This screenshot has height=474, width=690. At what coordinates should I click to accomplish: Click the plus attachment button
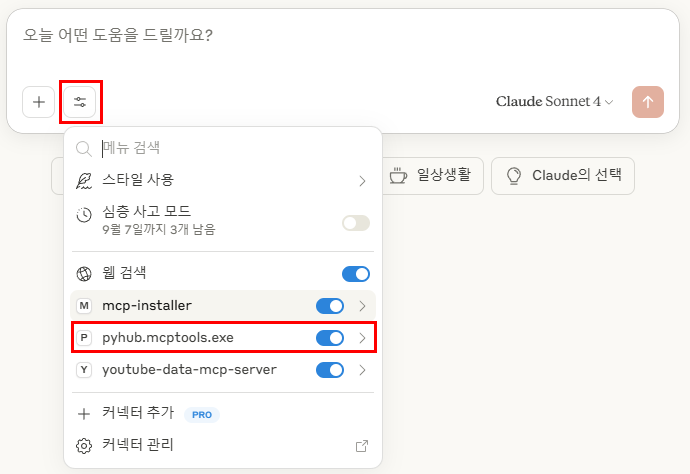(39, 102)
